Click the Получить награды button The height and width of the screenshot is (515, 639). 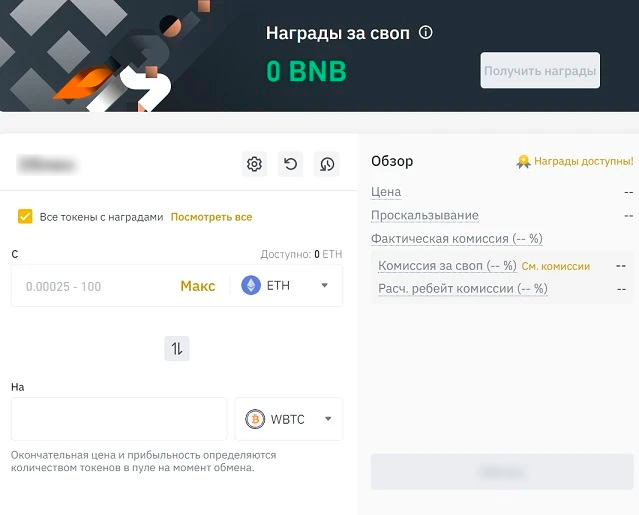tap(540, 70)
